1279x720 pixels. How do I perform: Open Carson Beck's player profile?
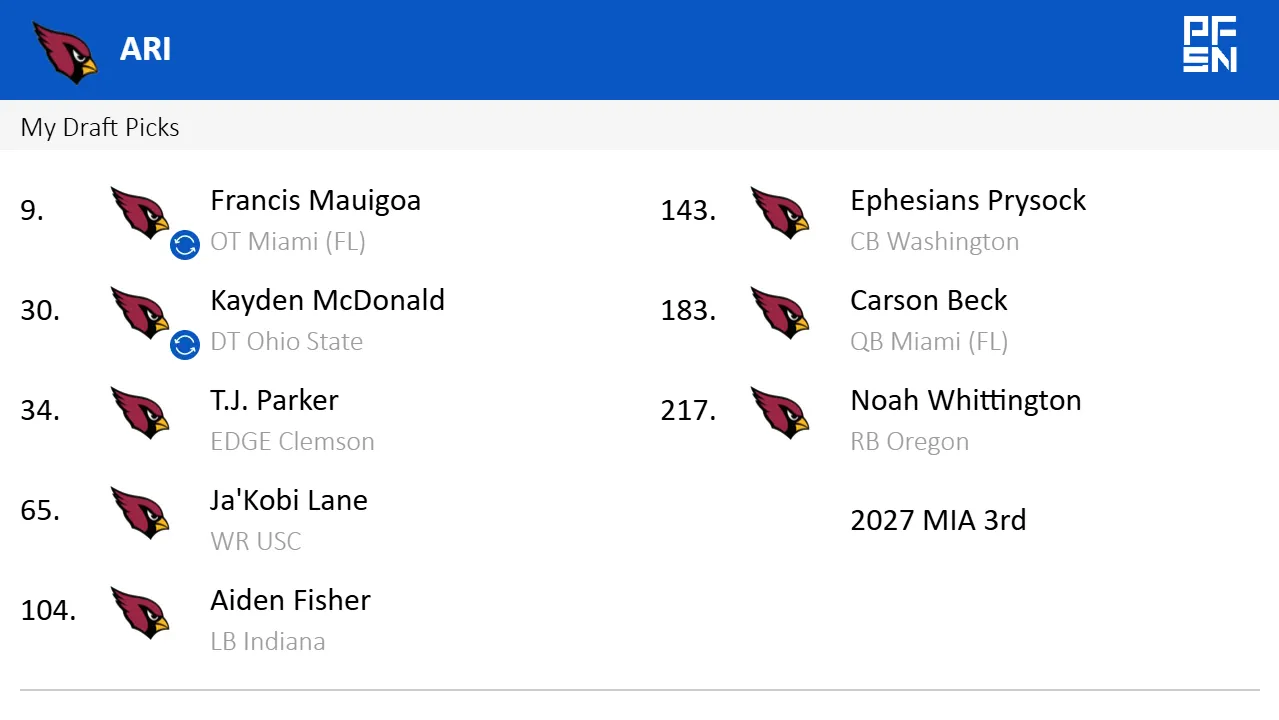[928, 300]
